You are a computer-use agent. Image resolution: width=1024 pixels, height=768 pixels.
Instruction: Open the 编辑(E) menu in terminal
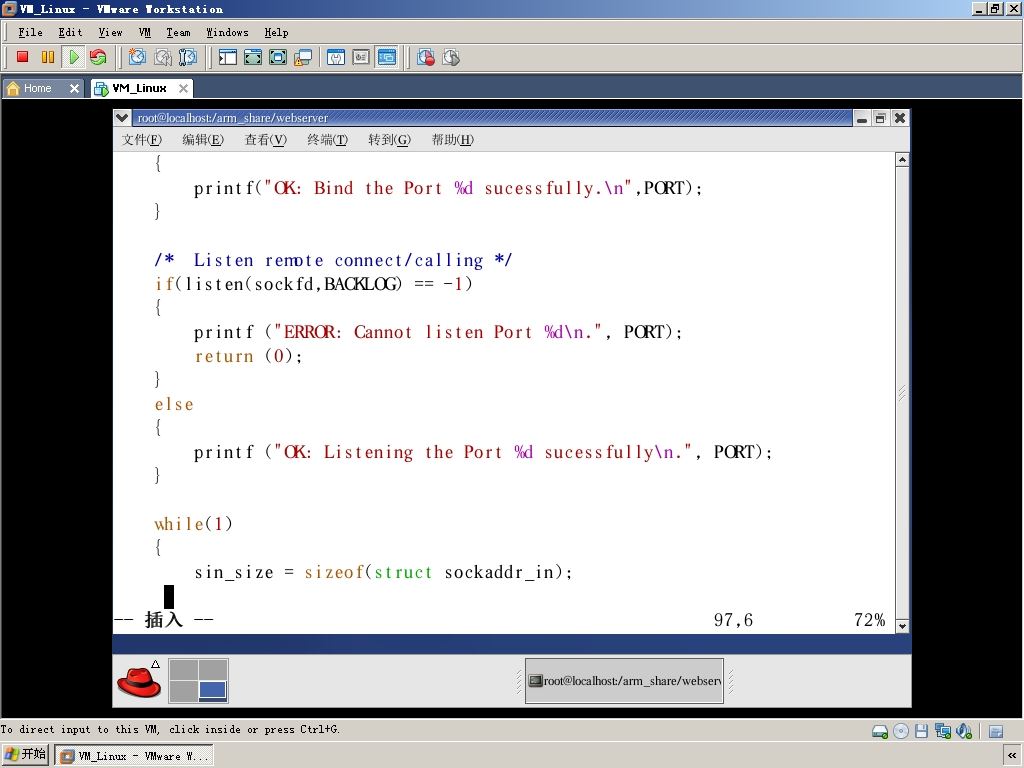202,139
